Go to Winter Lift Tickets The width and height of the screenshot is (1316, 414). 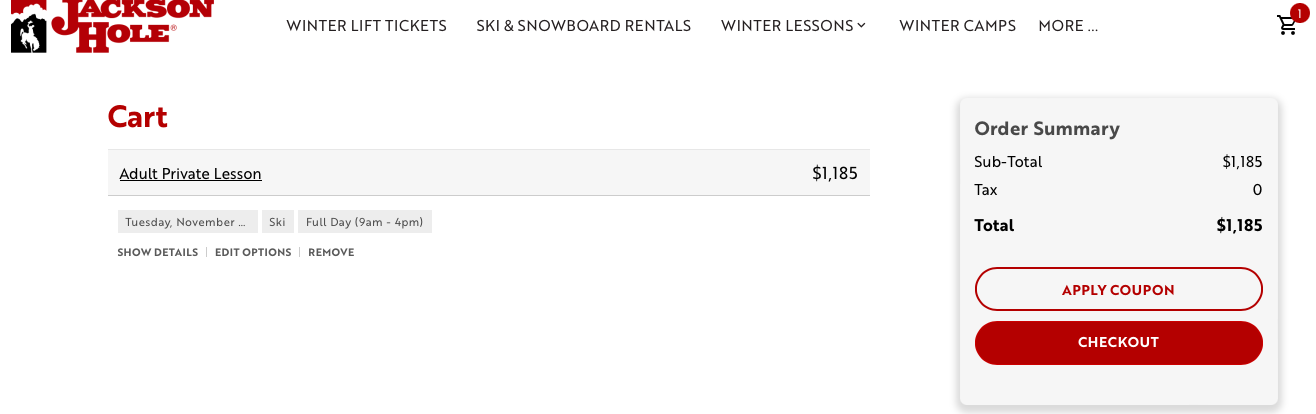[x=366, y=26]
